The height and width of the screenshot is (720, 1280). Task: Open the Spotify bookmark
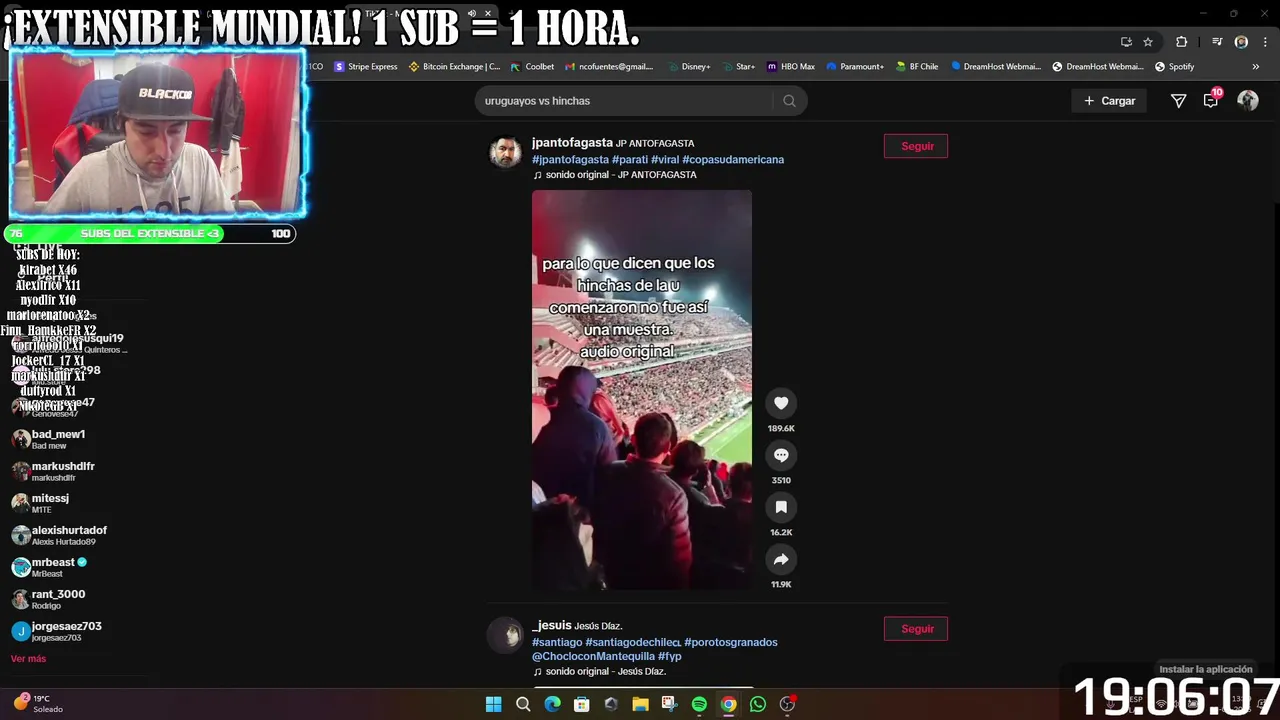click(x=1175, y=67)
